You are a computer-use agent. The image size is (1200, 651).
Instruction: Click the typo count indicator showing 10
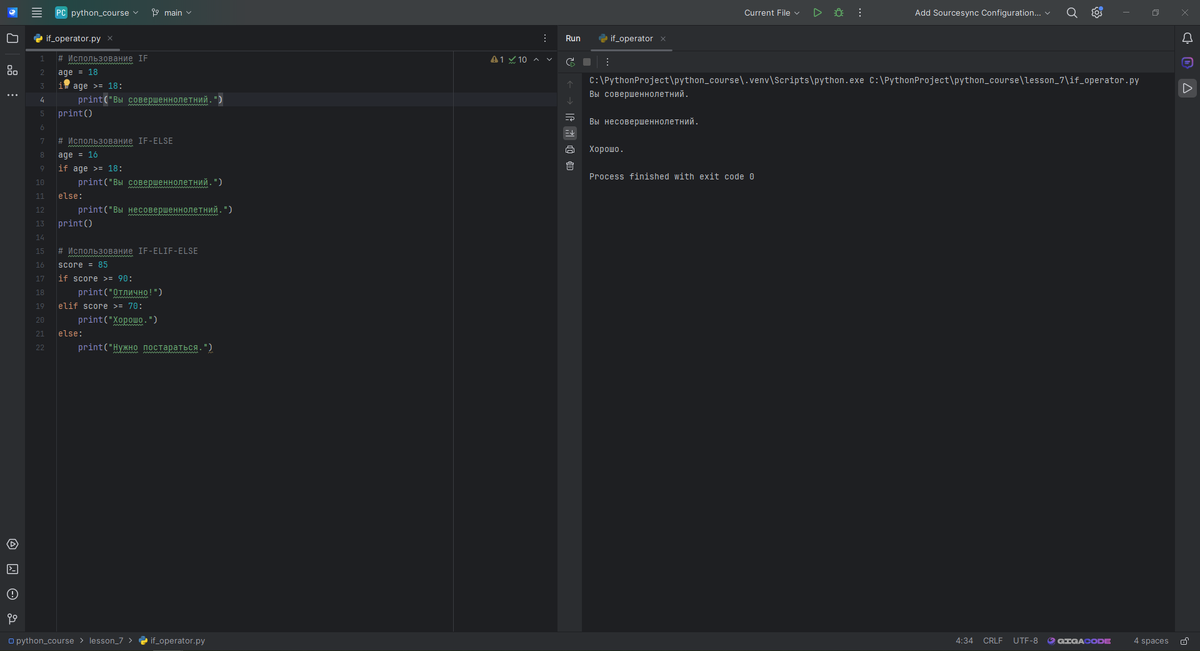[x=518, y=60]
